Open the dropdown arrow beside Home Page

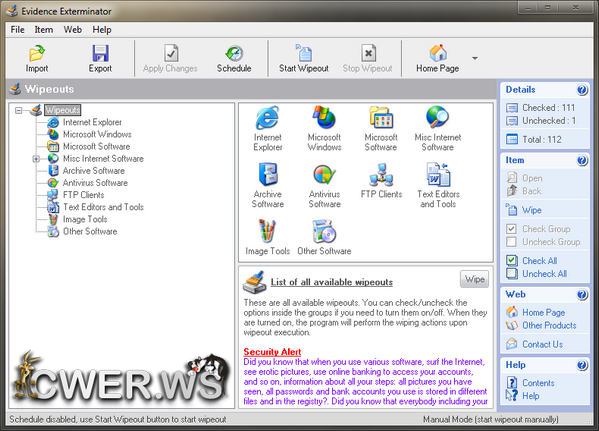pos(475,58)
